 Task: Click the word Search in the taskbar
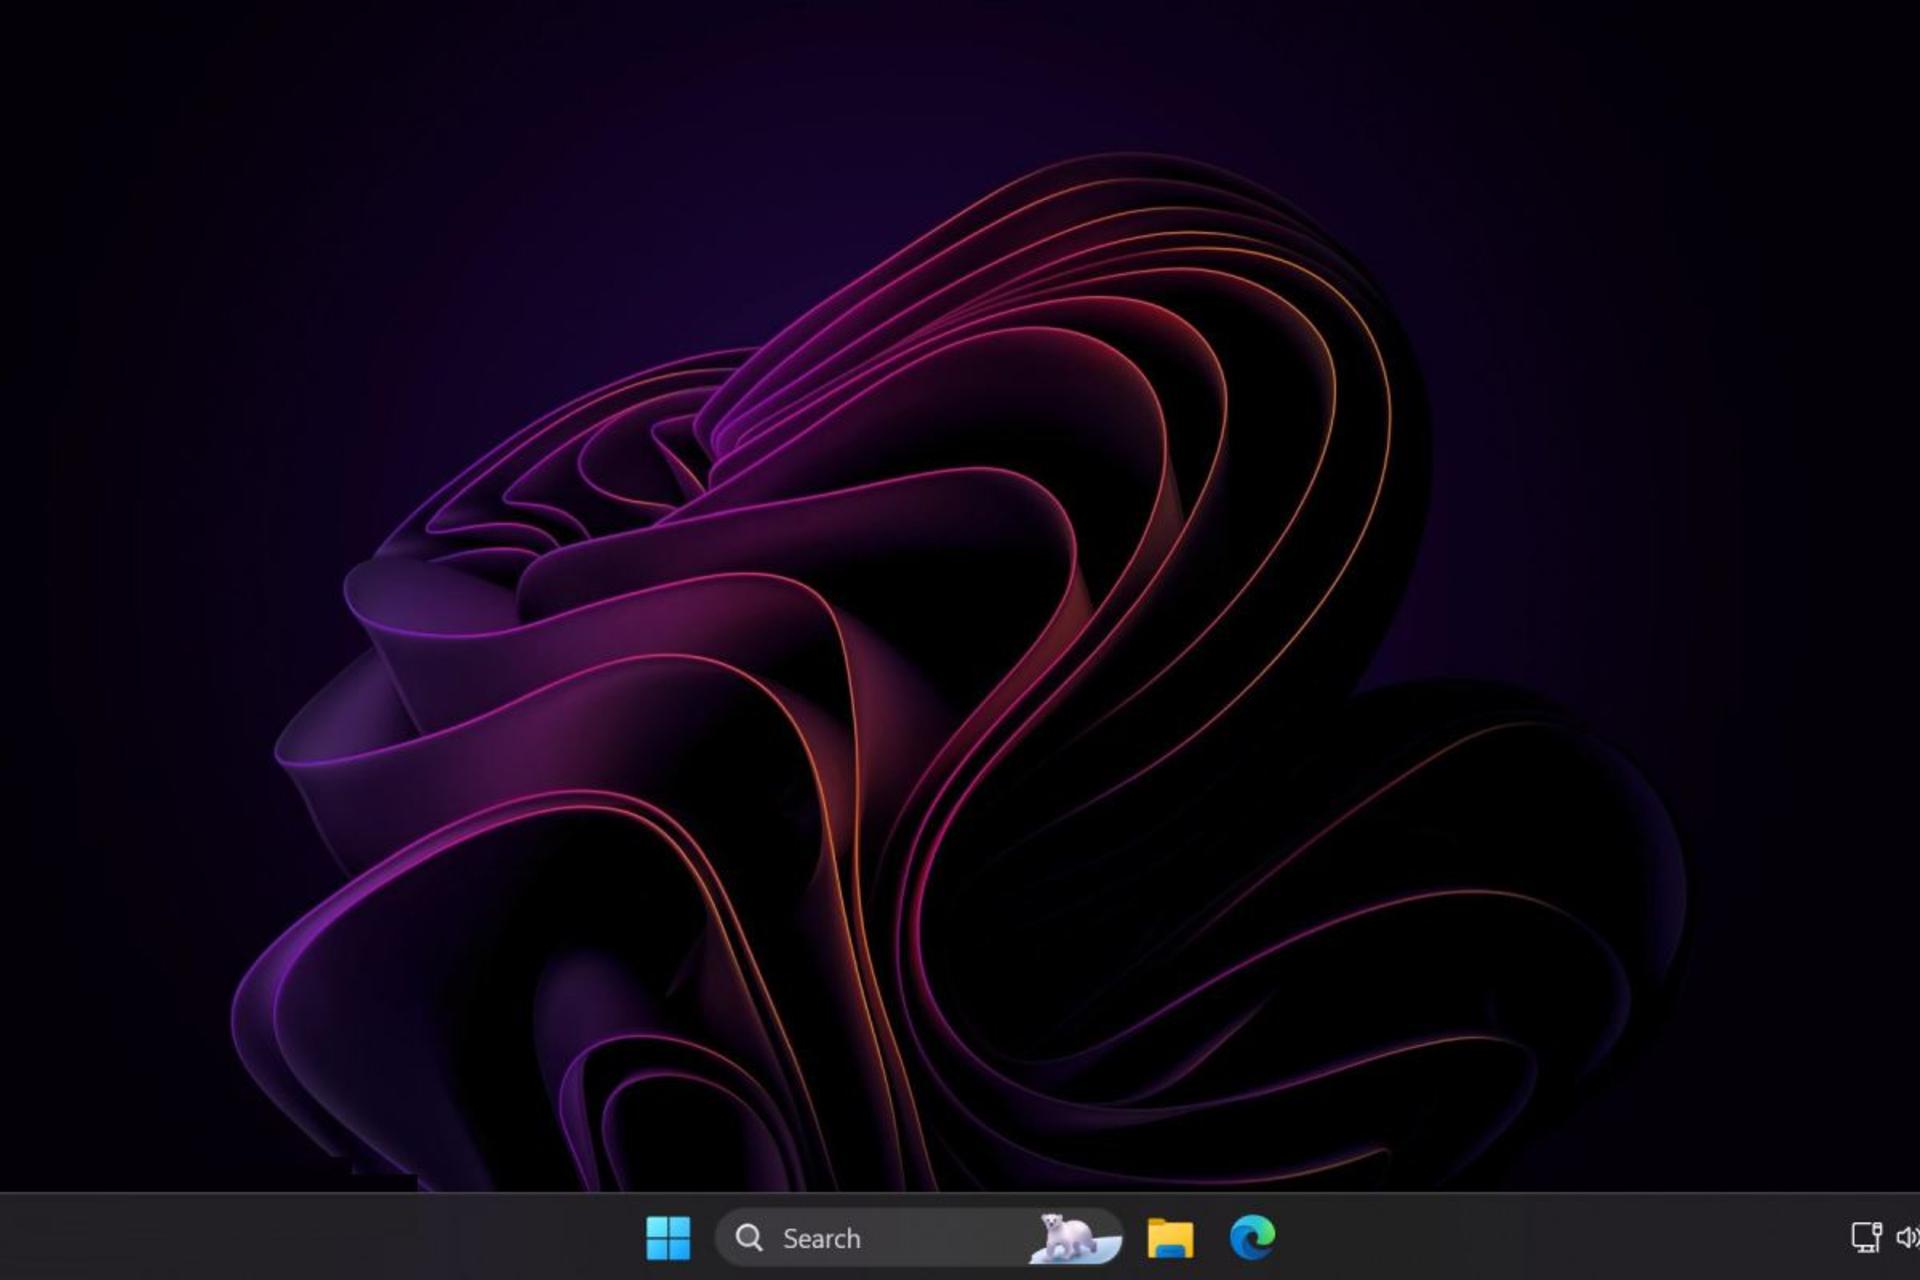coord(821,1239)
